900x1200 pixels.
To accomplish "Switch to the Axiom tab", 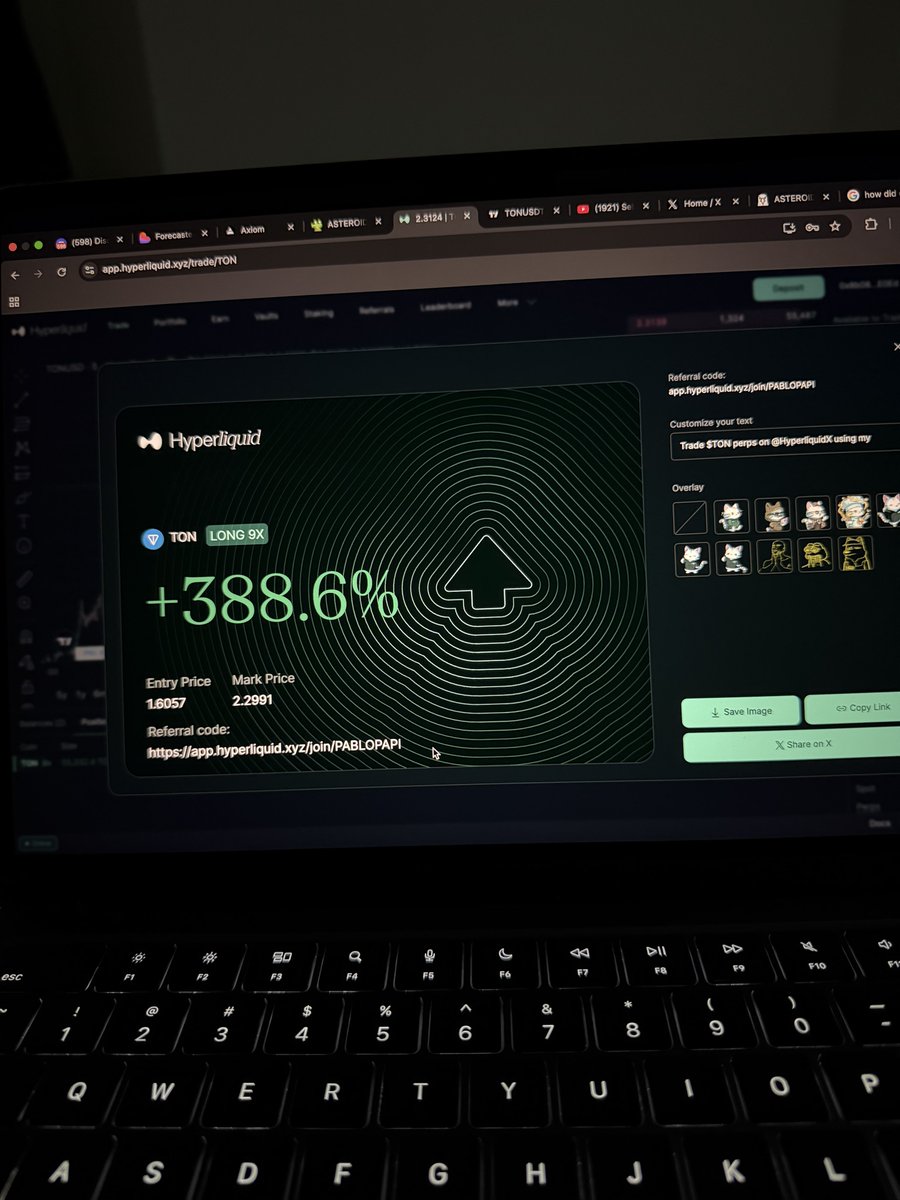I will (258, 229).
